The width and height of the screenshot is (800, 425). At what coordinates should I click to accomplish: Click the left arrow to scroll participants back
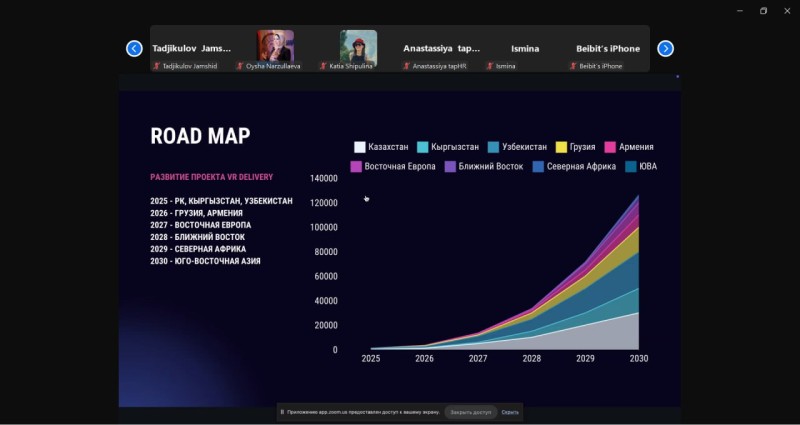pyautogui.click(x=134, y=48)
